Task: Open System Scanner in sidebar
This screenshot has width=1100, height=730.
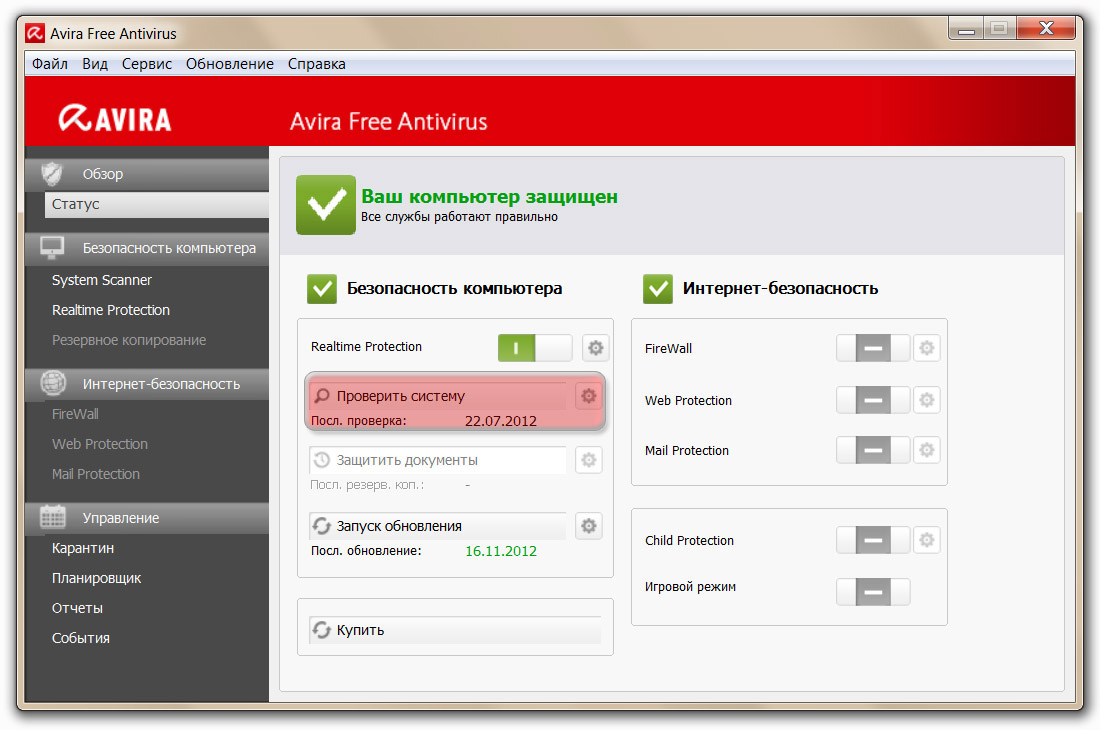Action: click(102, 280)
